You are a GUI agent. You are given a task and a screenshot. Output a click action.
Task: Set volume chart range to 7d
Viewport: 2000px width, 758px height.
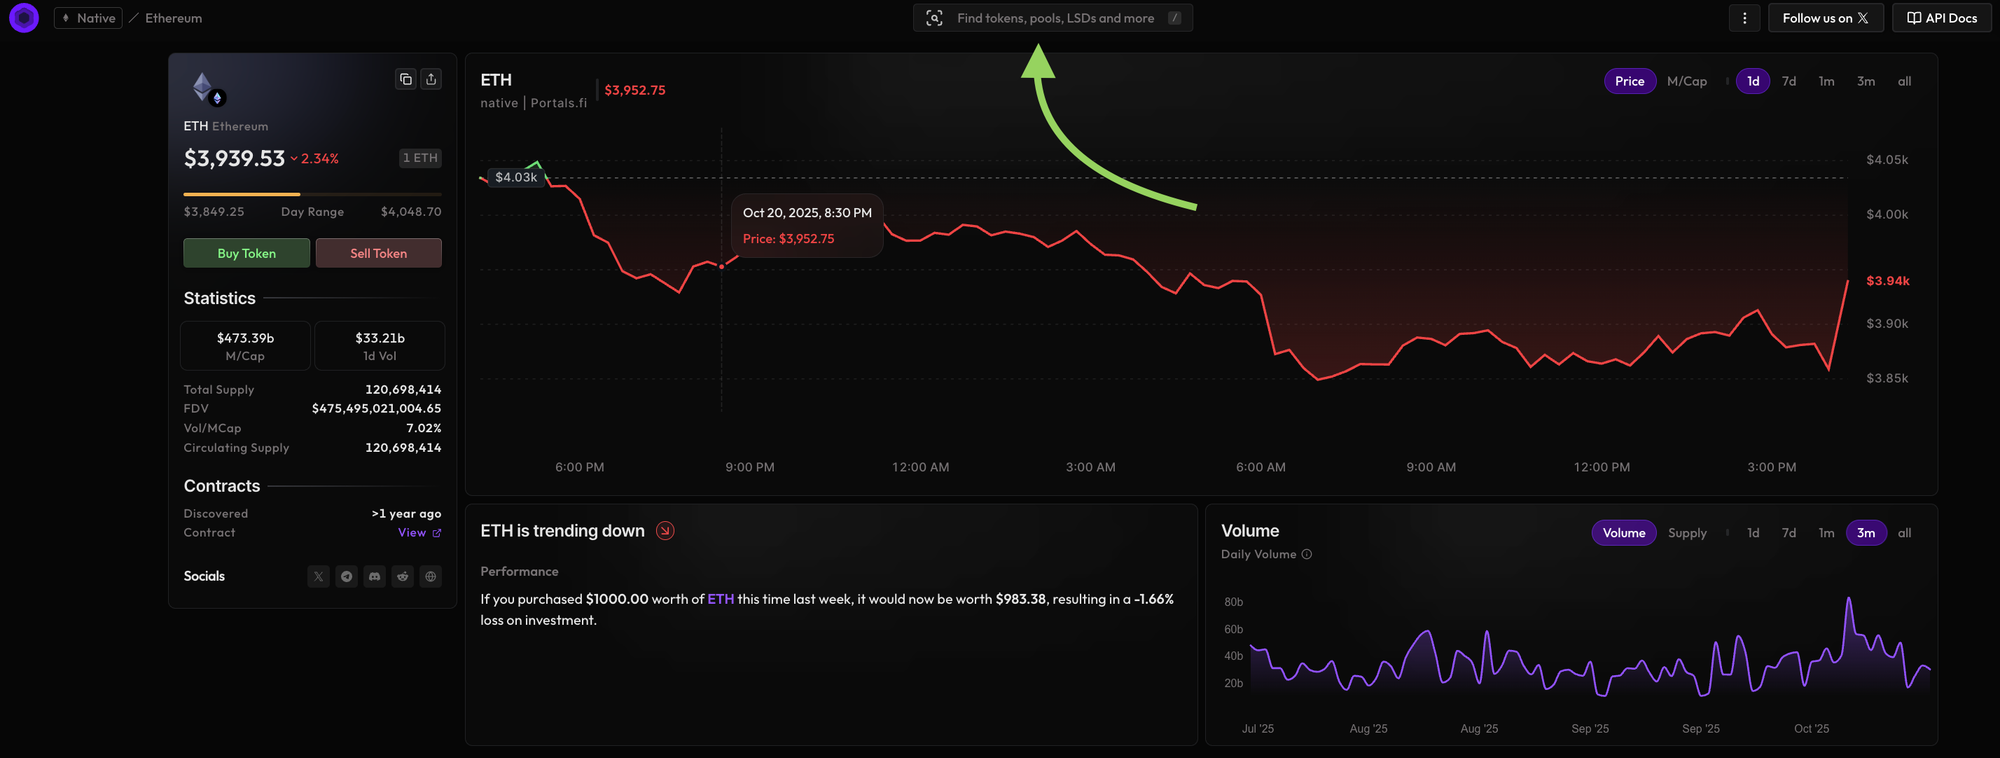tap(1789, 533)
